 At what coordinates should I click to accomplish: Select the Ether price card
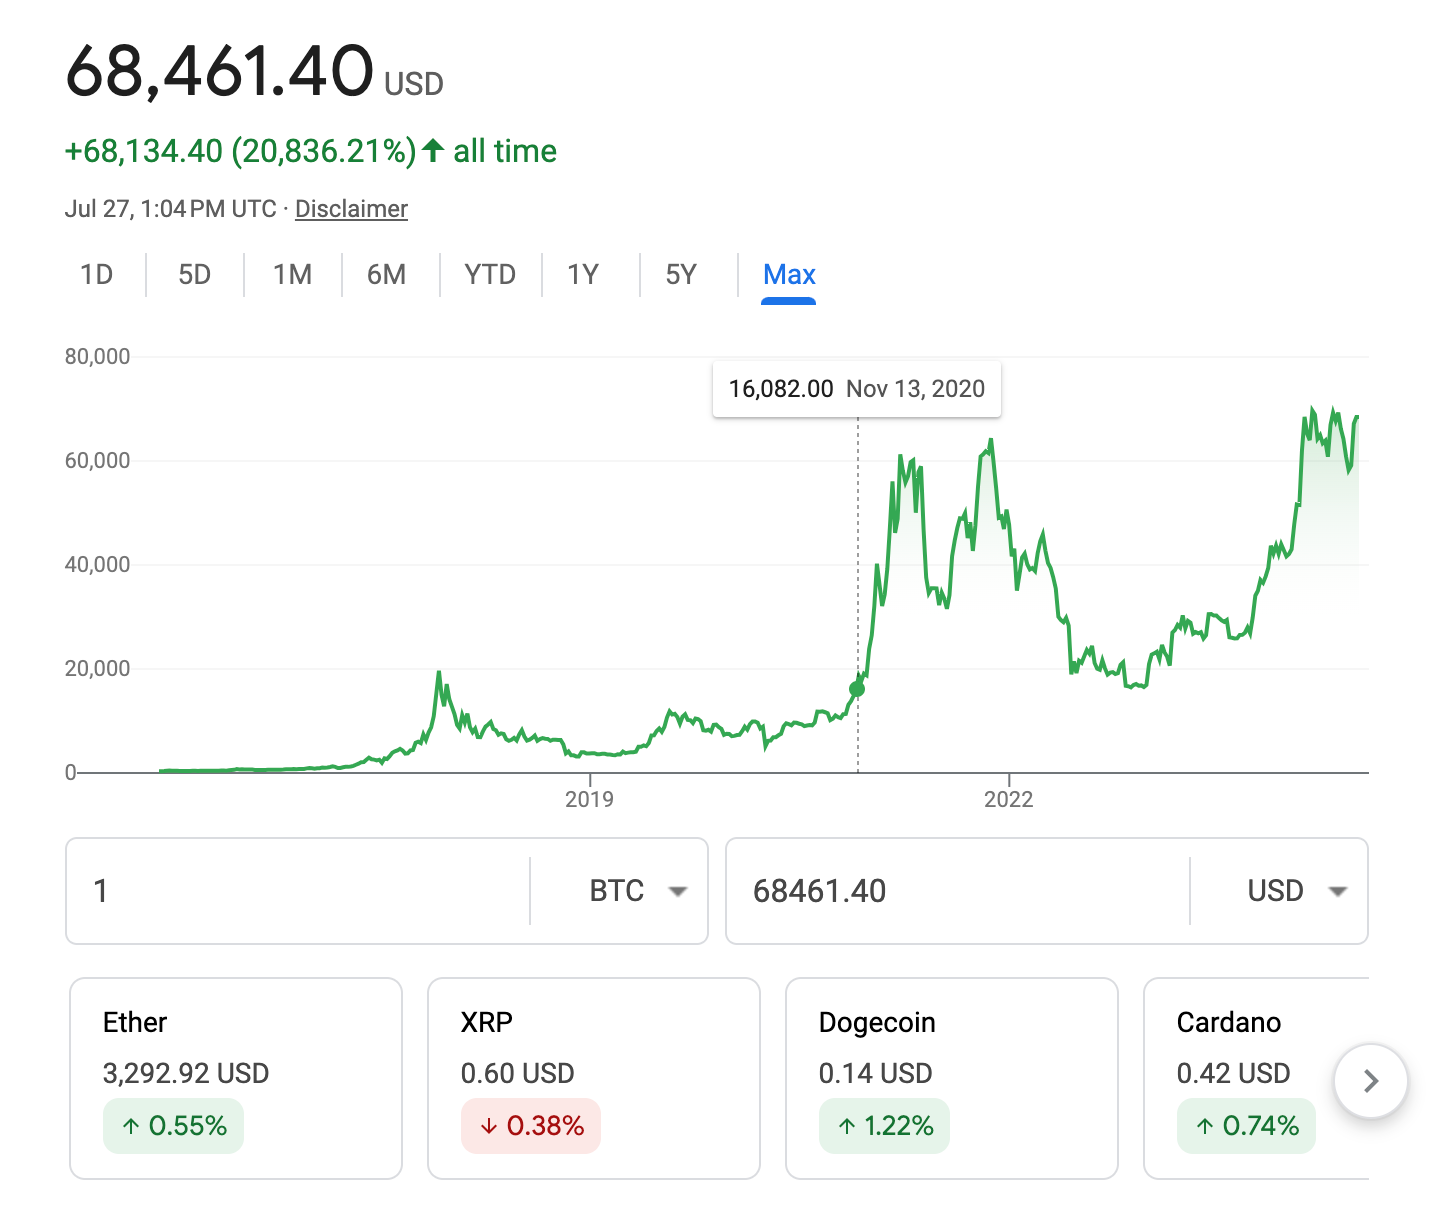click(x=236, y=1078)
